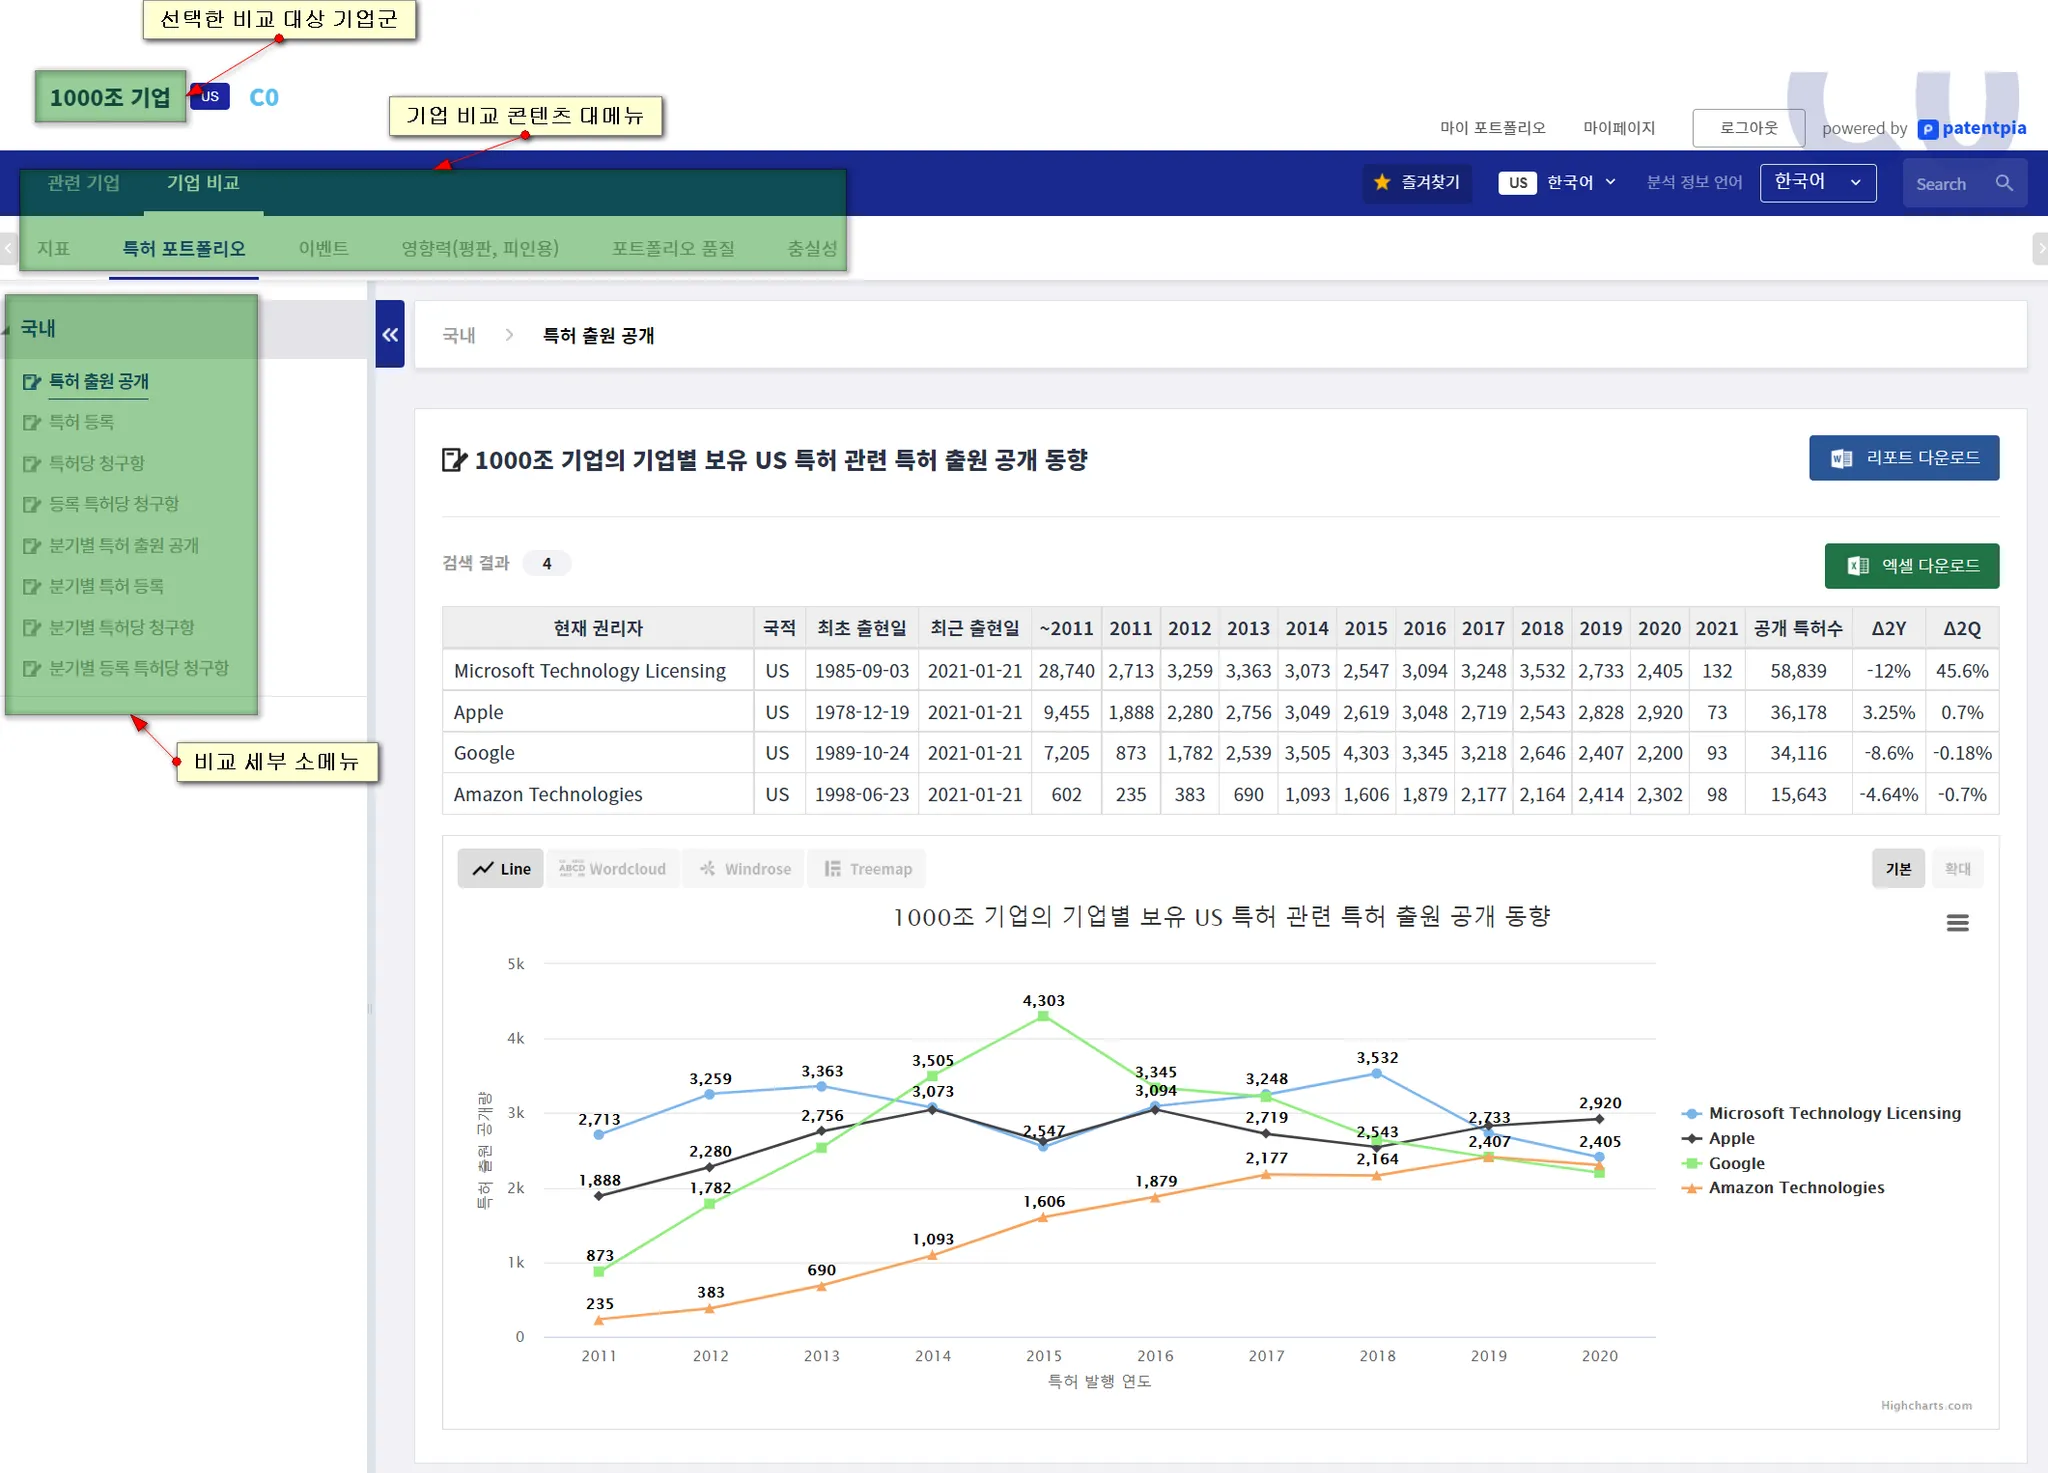The image size is (2048, 1473).
Task: Collapse the 국내 sidebar section
Action: coord(38,328)
